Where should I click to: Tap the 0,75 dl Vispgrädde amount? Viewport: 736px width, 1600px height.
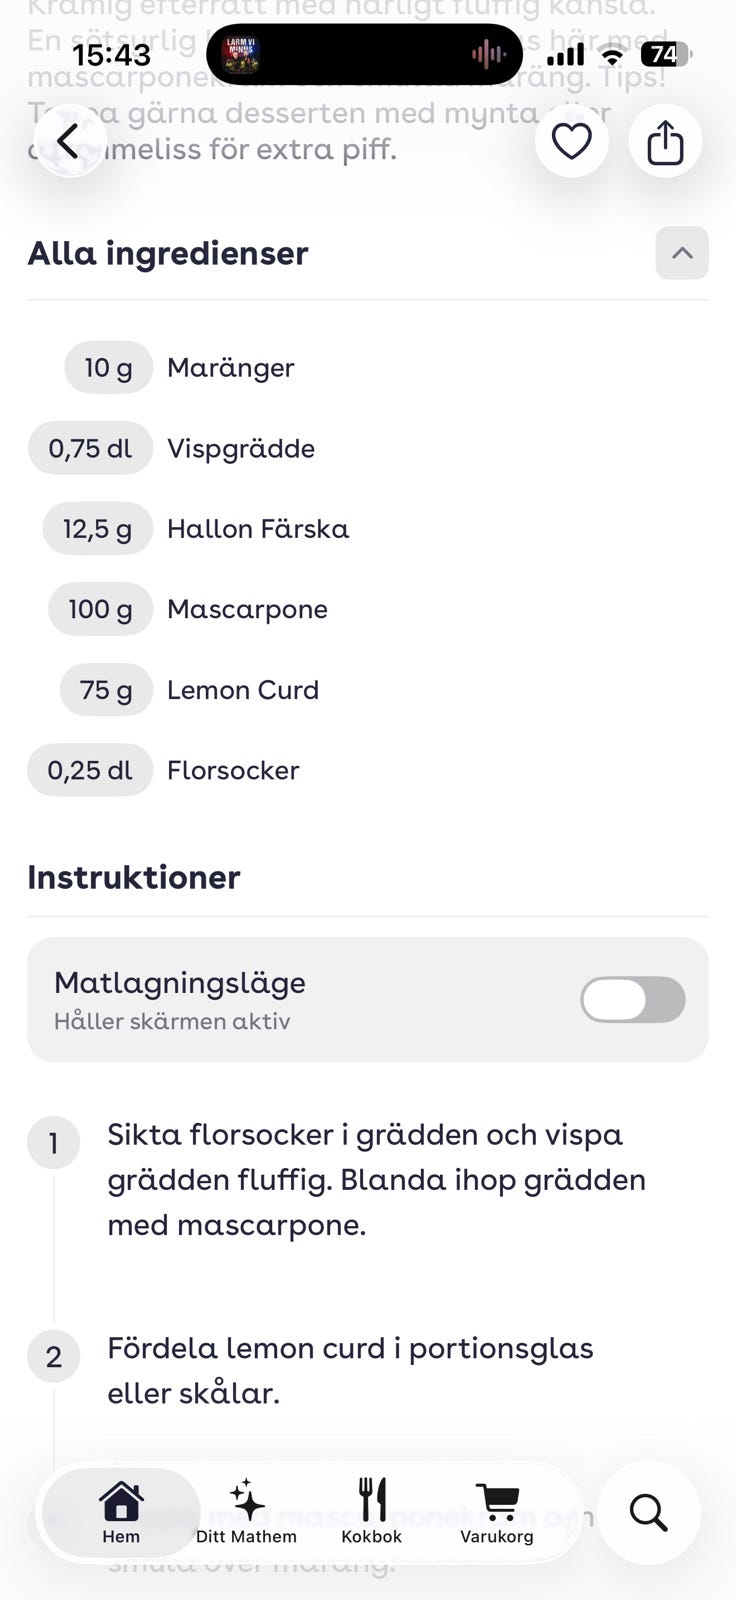90,448
